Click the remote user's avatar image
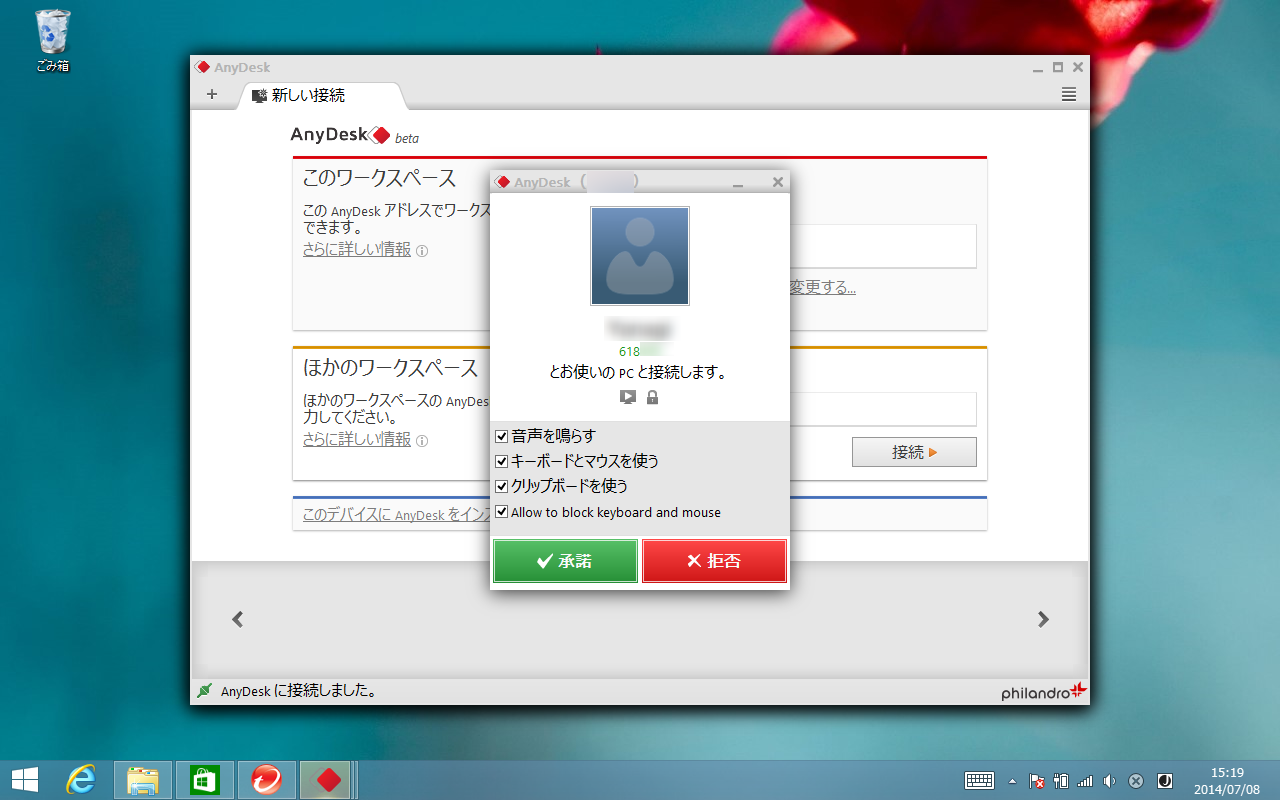 pyautogui.click(x=639, y=255)
